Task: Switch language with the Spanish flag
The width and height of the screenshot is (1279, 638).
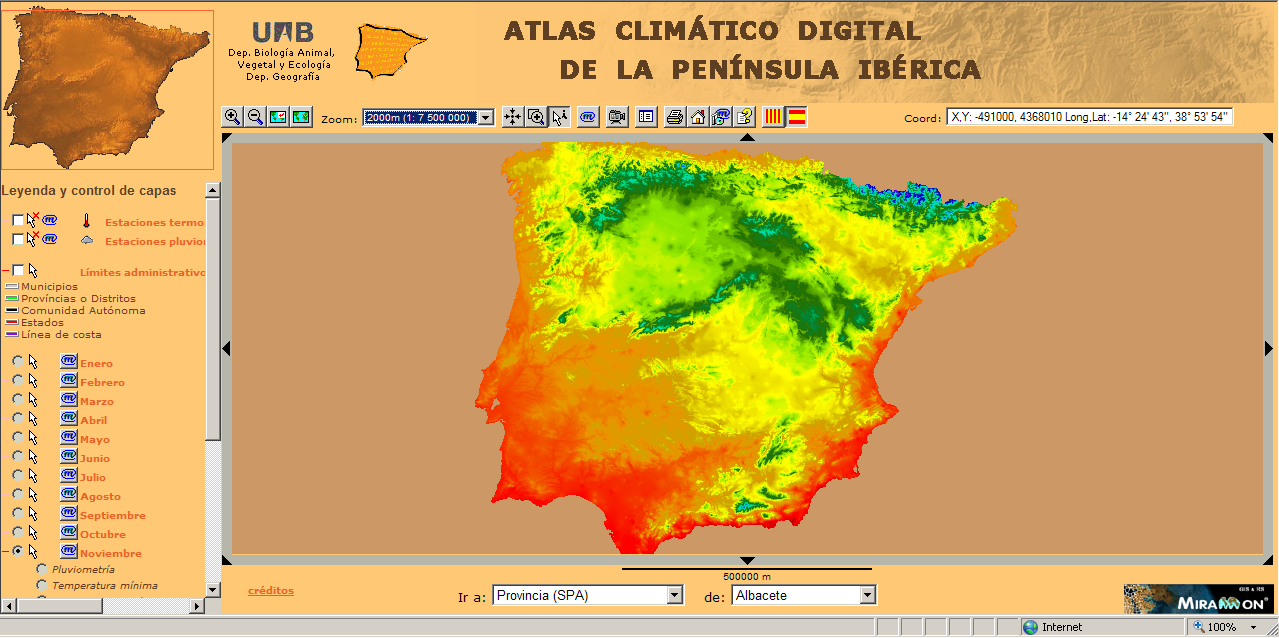Action: point(797,117)
